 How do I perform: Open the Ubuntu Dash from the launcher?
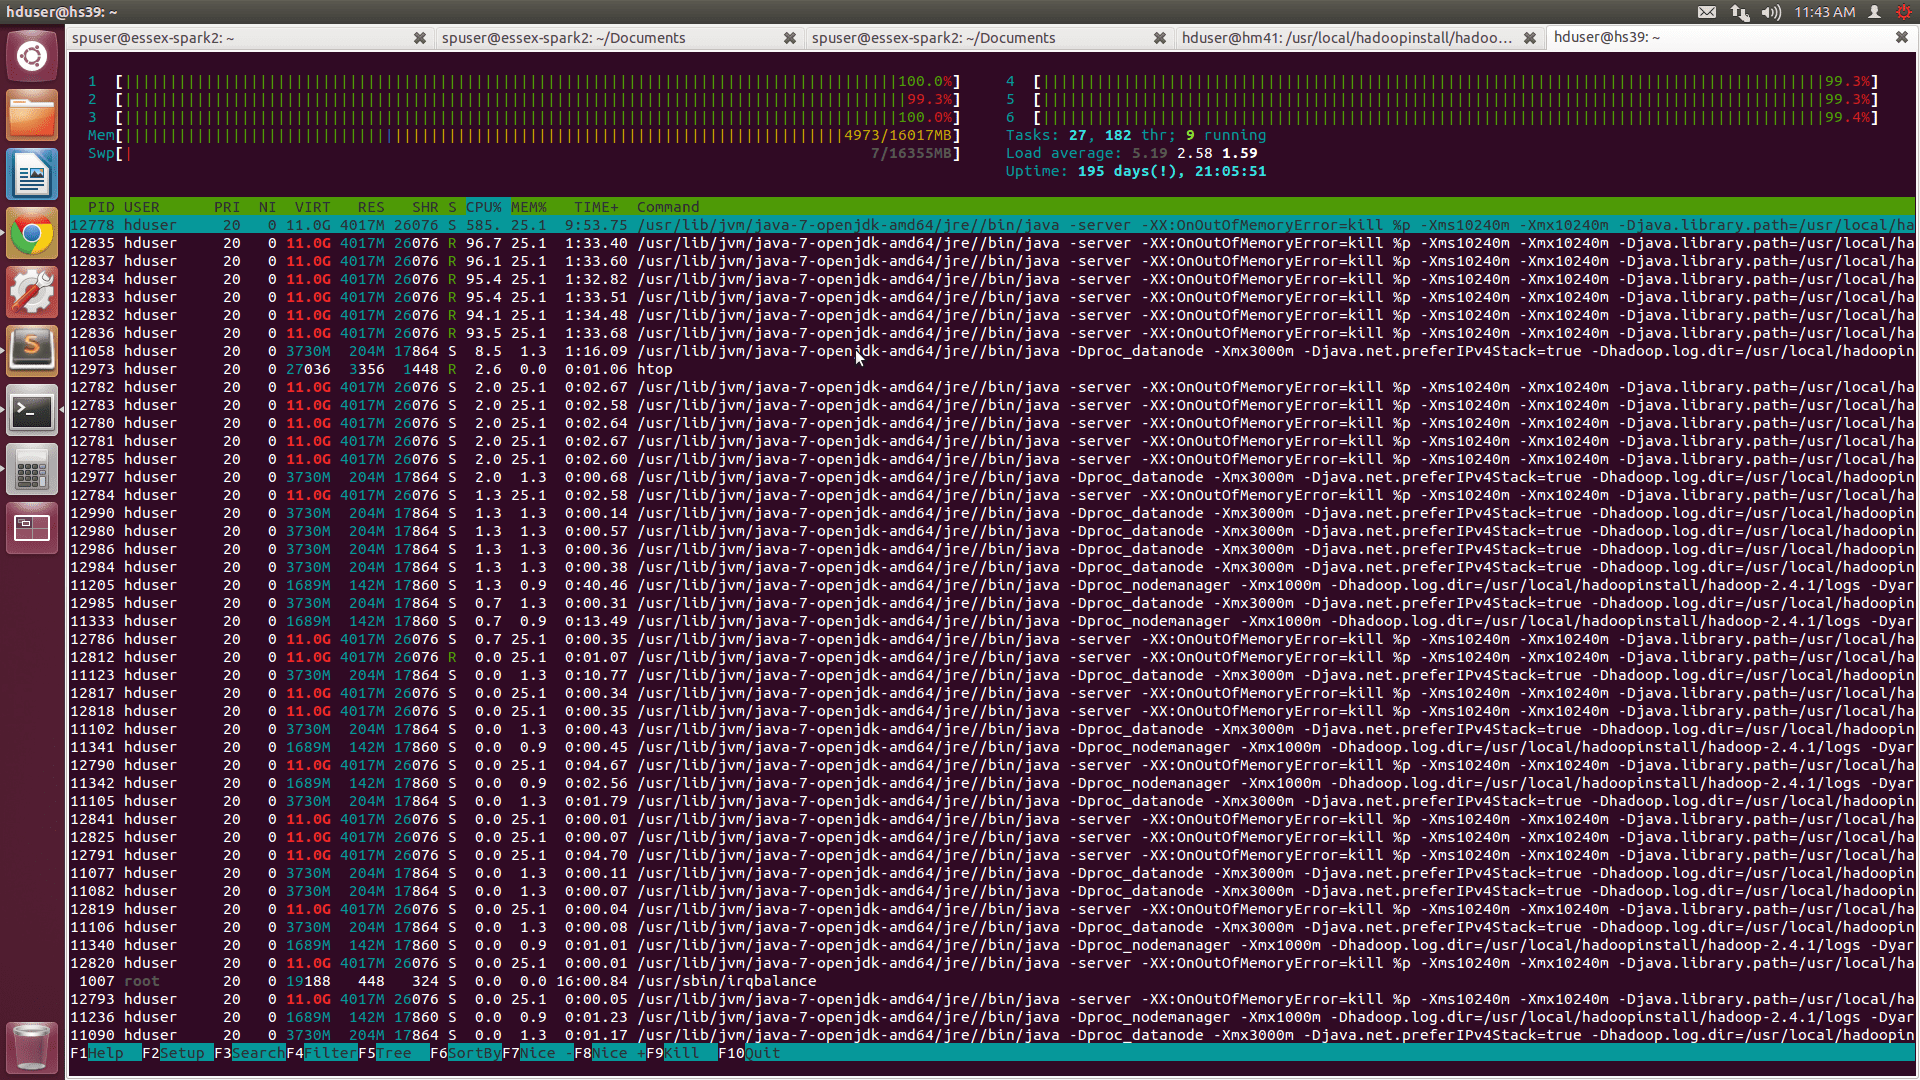point(32,56)
